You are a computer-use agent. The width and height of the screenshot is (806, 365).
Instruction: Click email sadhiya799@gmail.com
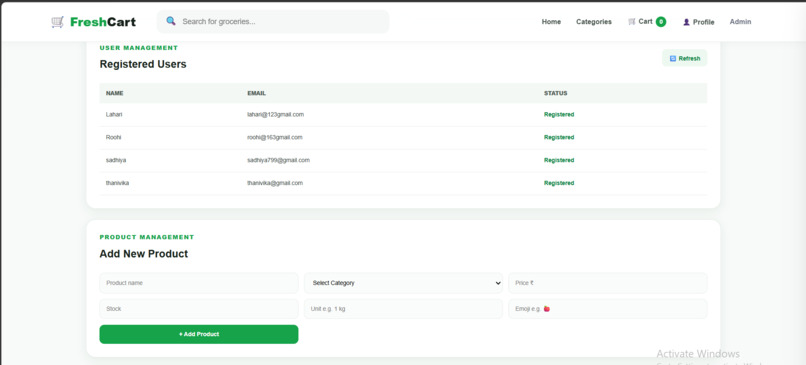coord(279,160)
